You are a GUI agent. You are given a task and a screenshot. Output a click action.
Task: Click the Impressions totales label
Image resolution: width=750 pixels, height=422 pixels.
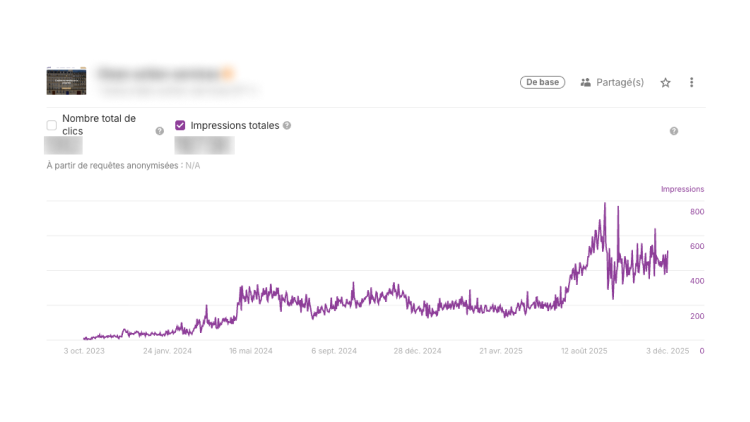pyautogui.click(x=235, y=125)
